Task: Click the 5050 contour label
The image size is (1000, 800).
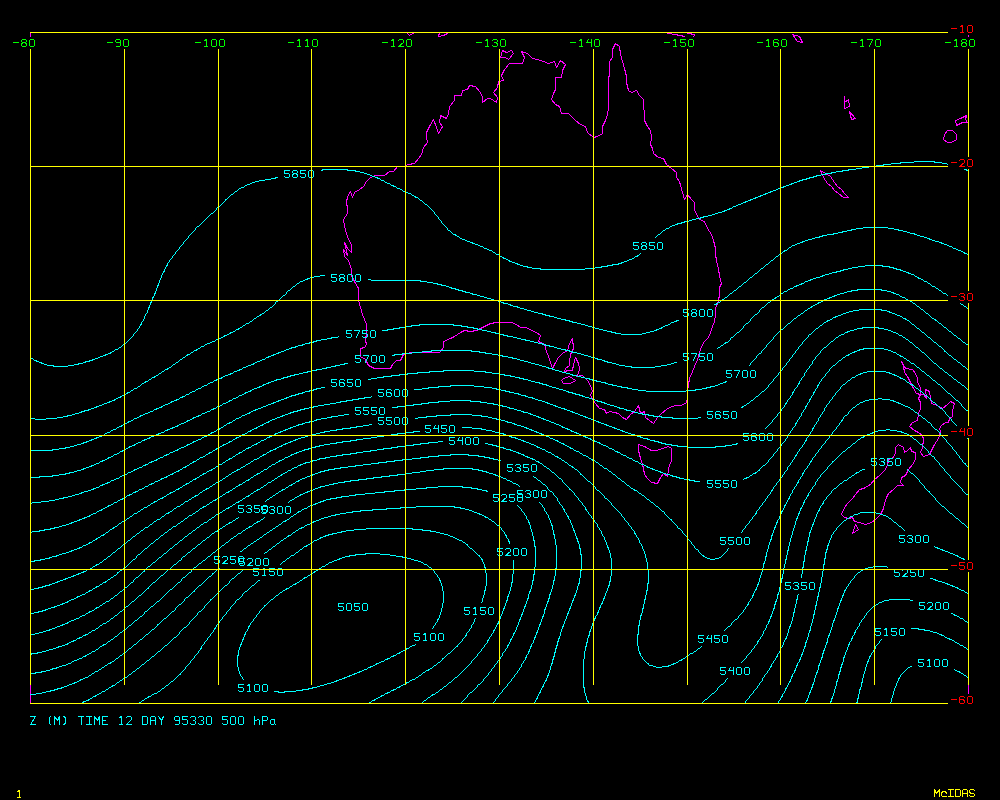Action: (x=352, y=607)
